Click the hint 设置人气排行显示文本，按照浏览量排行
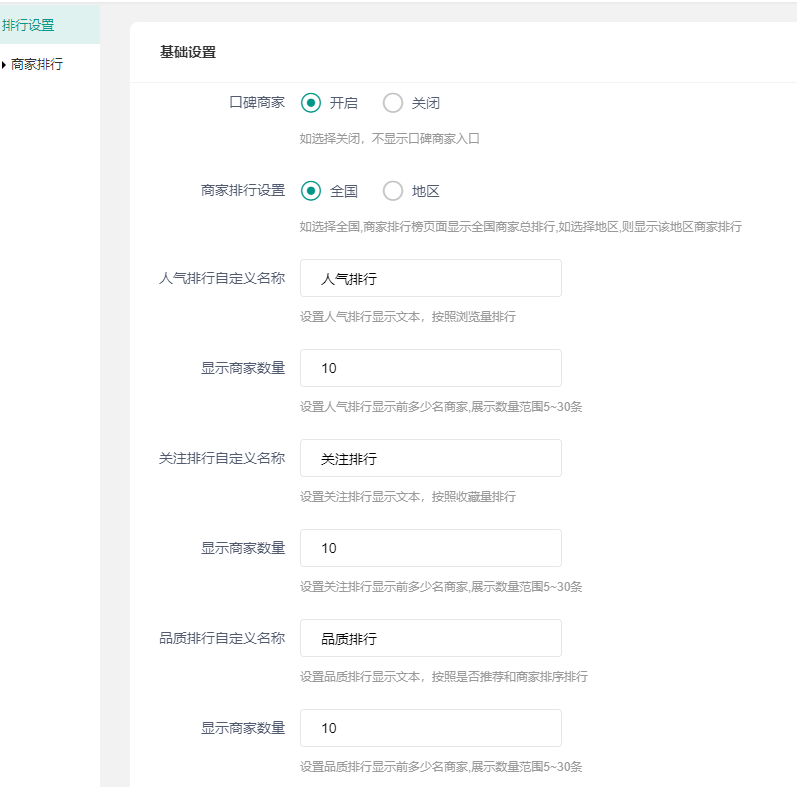The image size is (797, 787). click(x=408, y=317)
